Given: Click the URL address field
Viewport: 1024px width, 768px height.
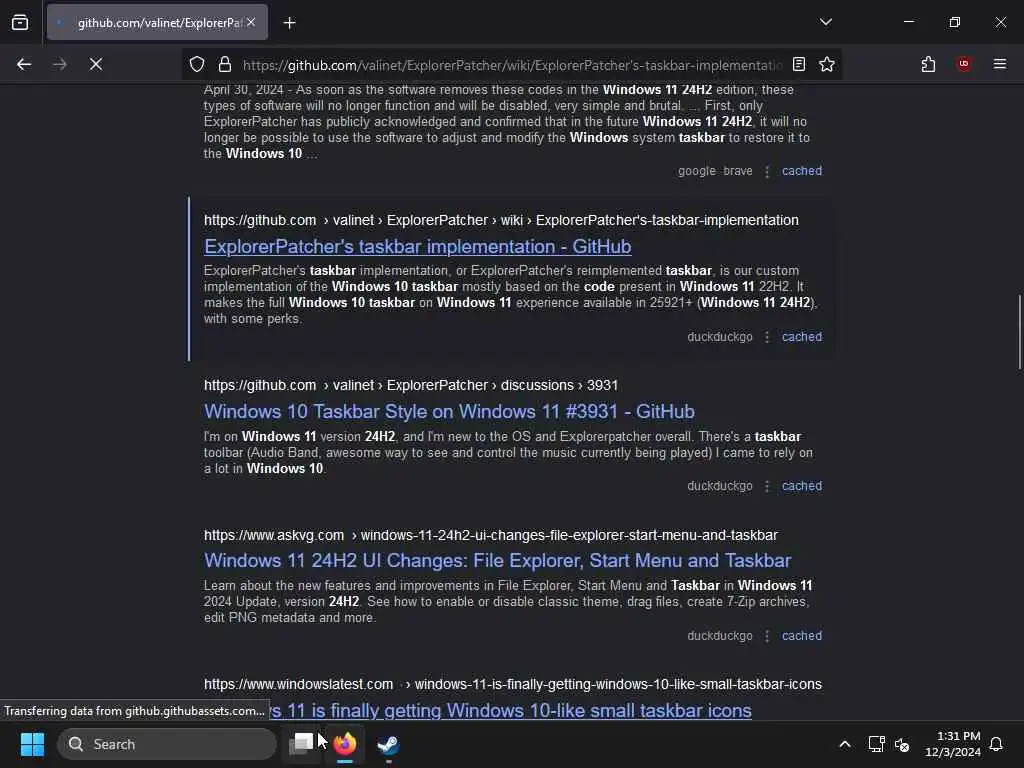Looking at the screenshot, I should pyautogui.click(x=513, y=65).
